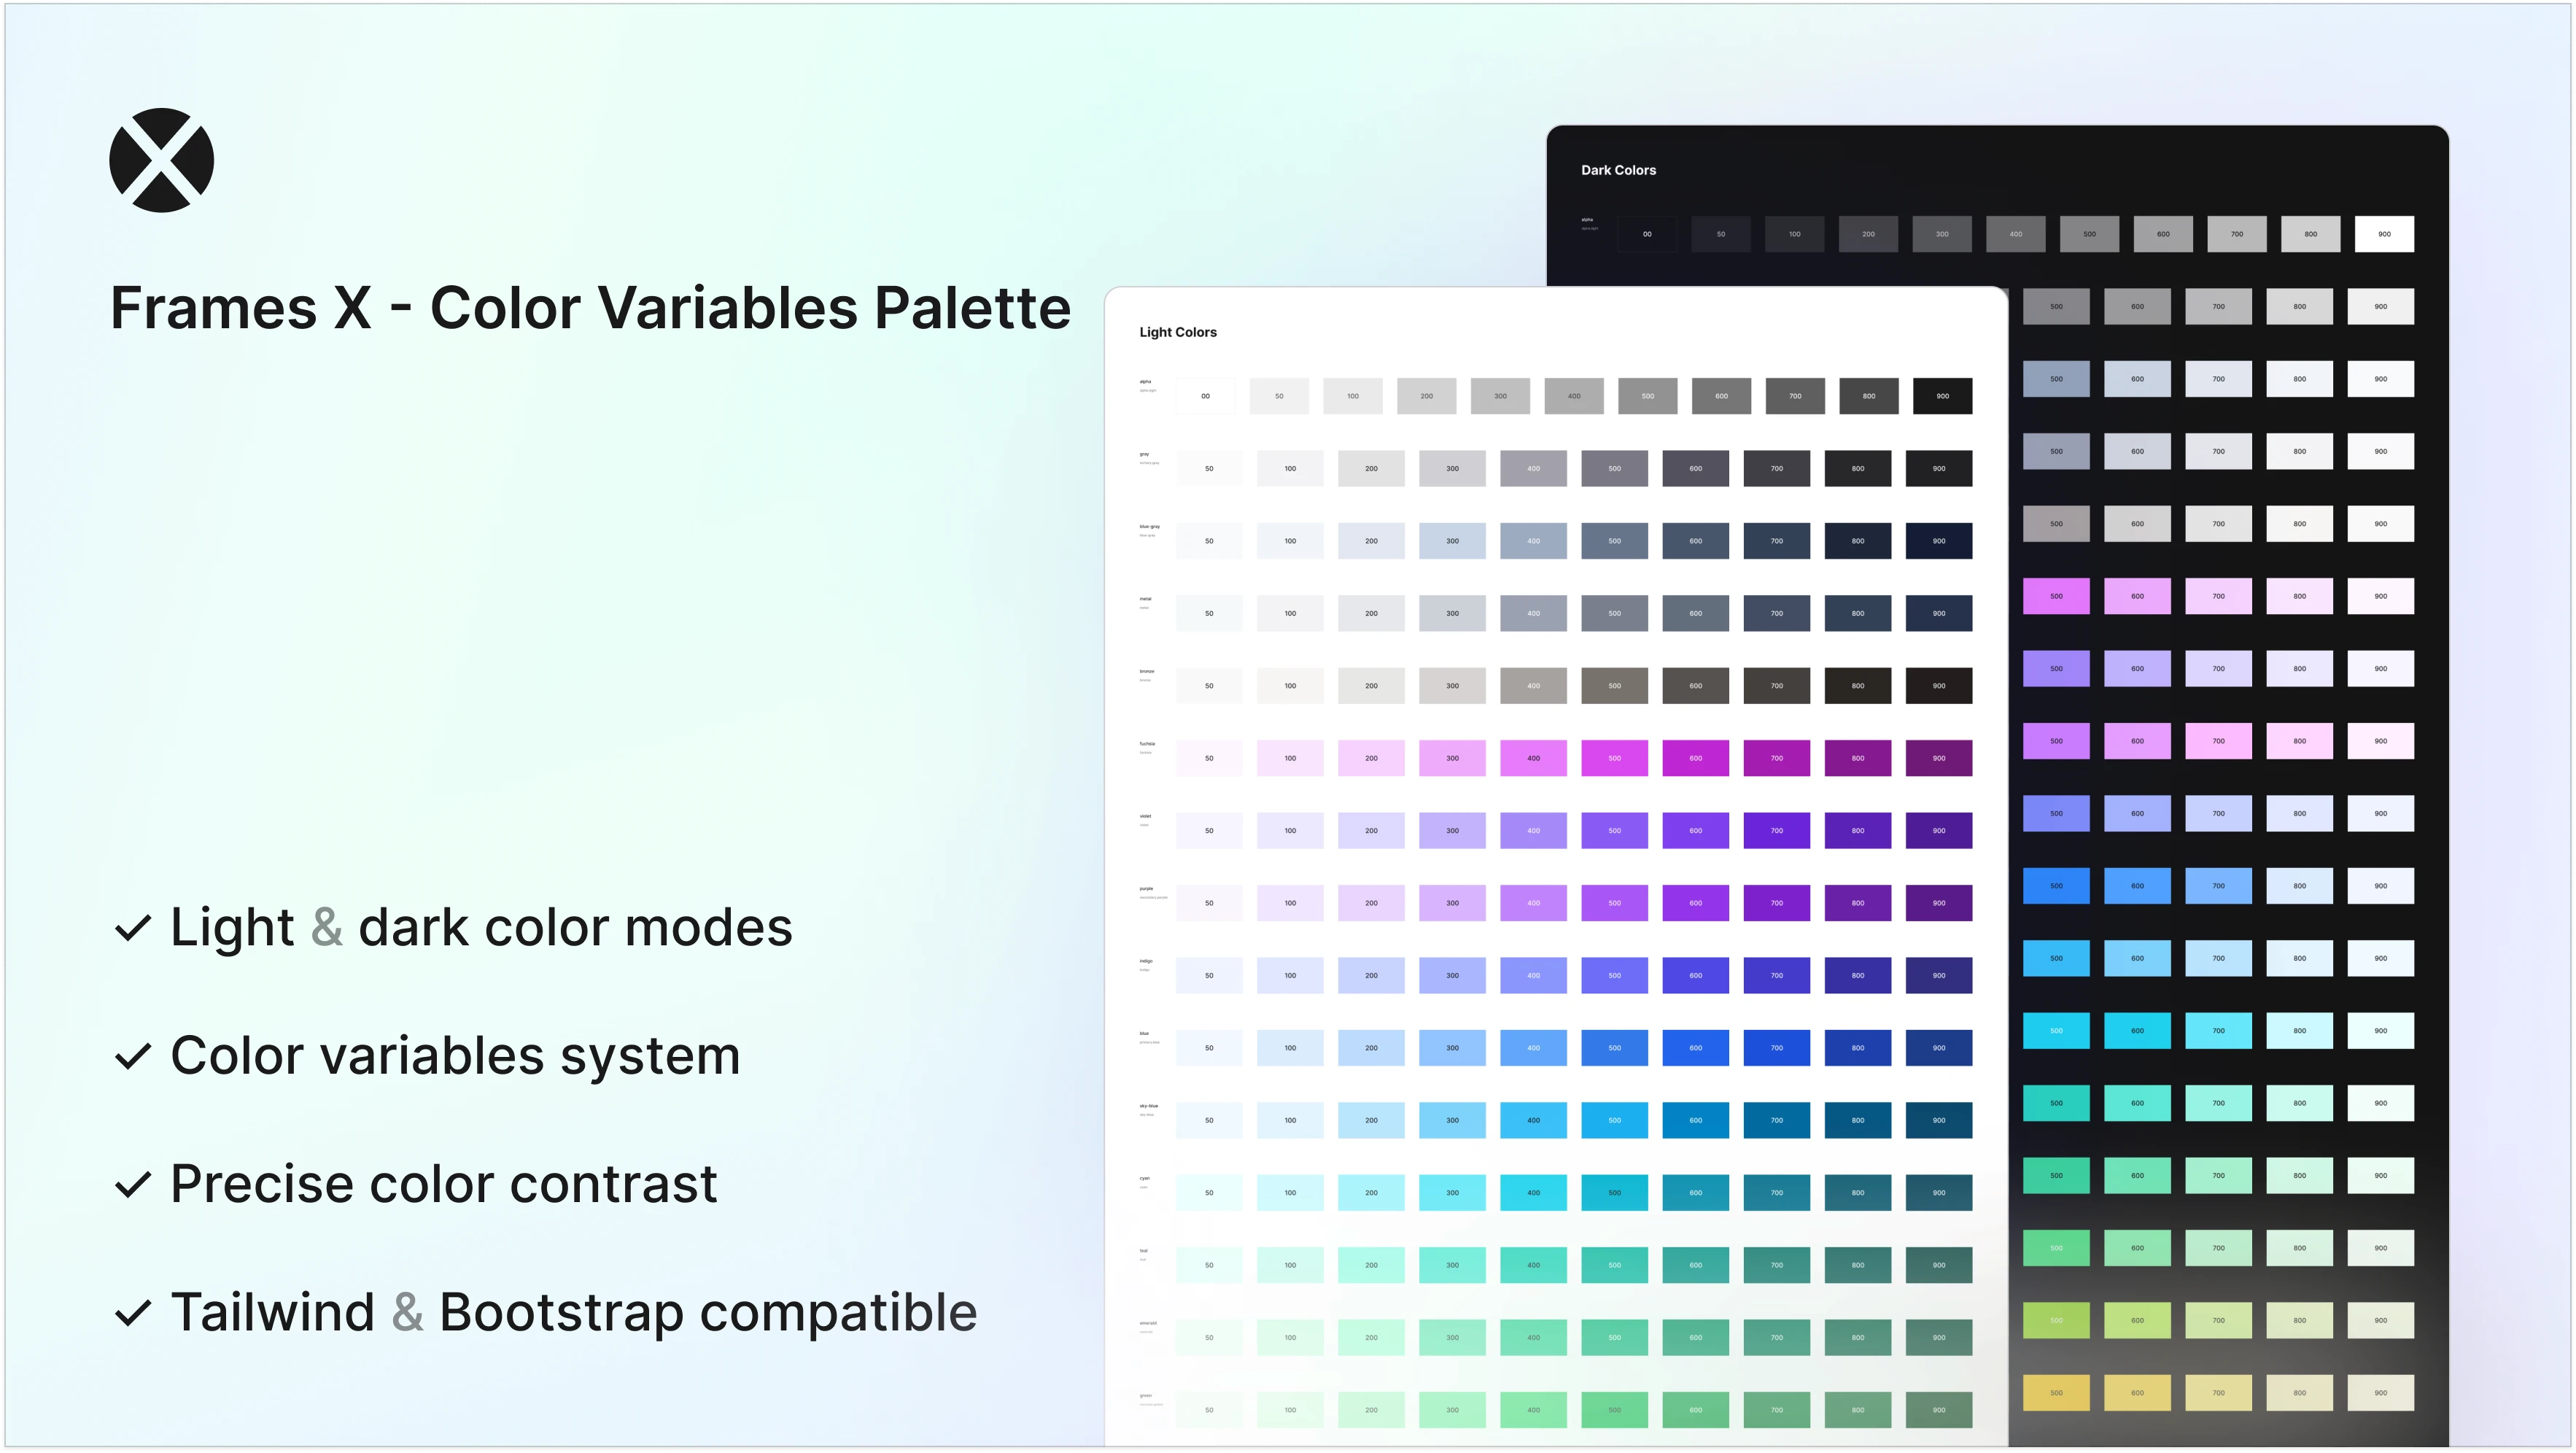This screenshot has width=2576, height=1453.
Task: Pick the purple 400 swatch in Light Colors
Action: (x=1533, y=903)
